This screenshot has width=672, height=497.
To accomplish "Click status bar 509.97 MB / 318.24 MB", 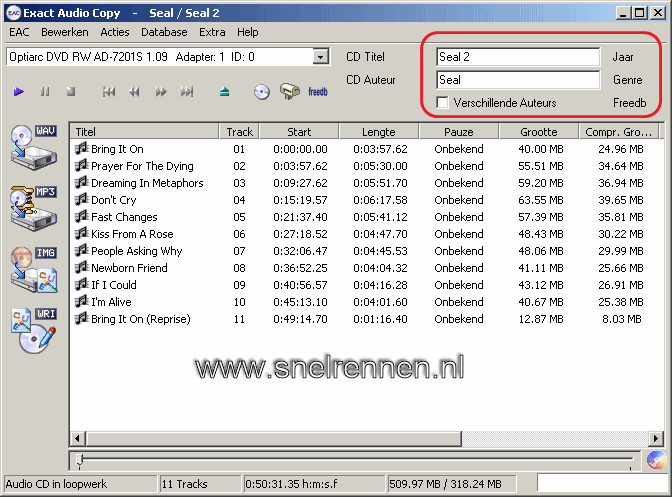I will coord(445,484).
